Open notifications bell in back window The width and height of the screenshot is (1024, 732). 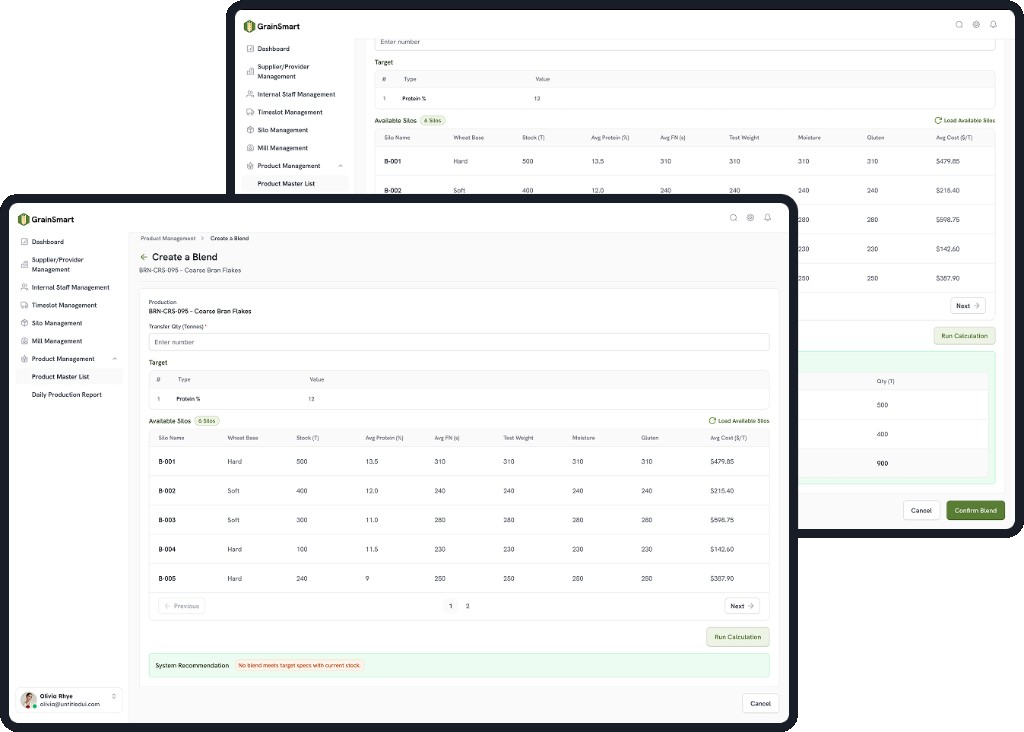[993, 24]
